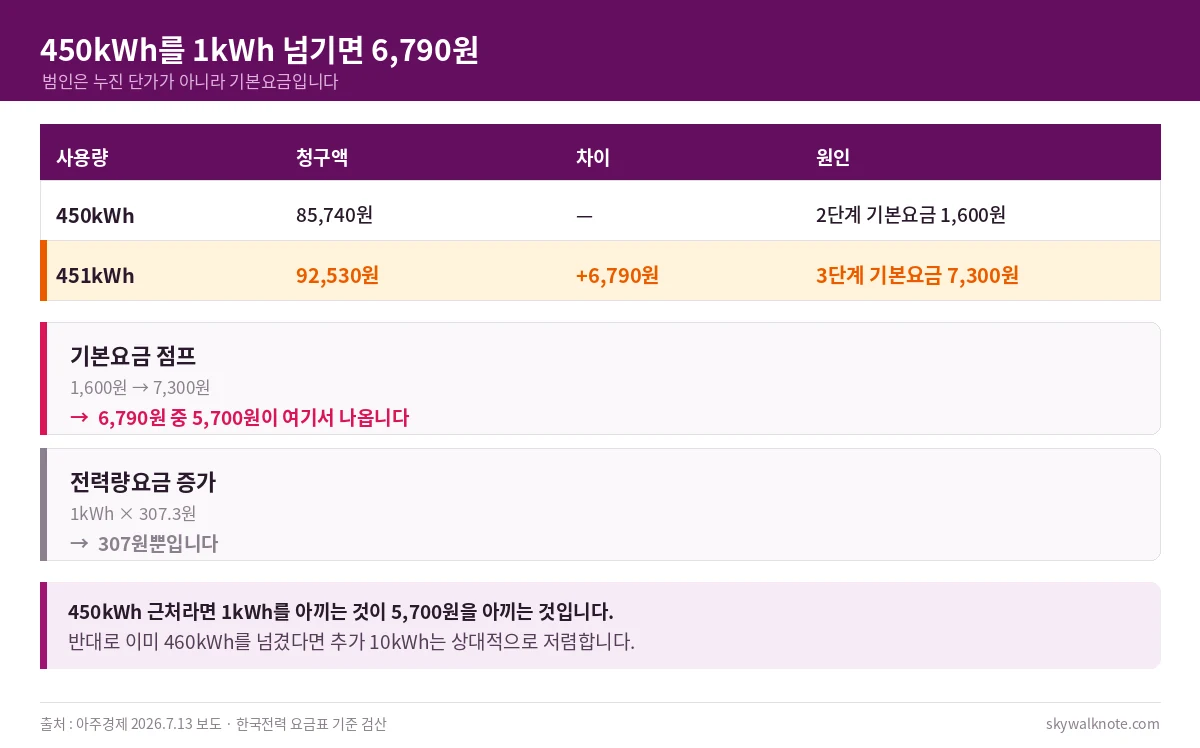Click subtitle '범인은 누진 단가가 아니라 기본요금입니다'

190,82
